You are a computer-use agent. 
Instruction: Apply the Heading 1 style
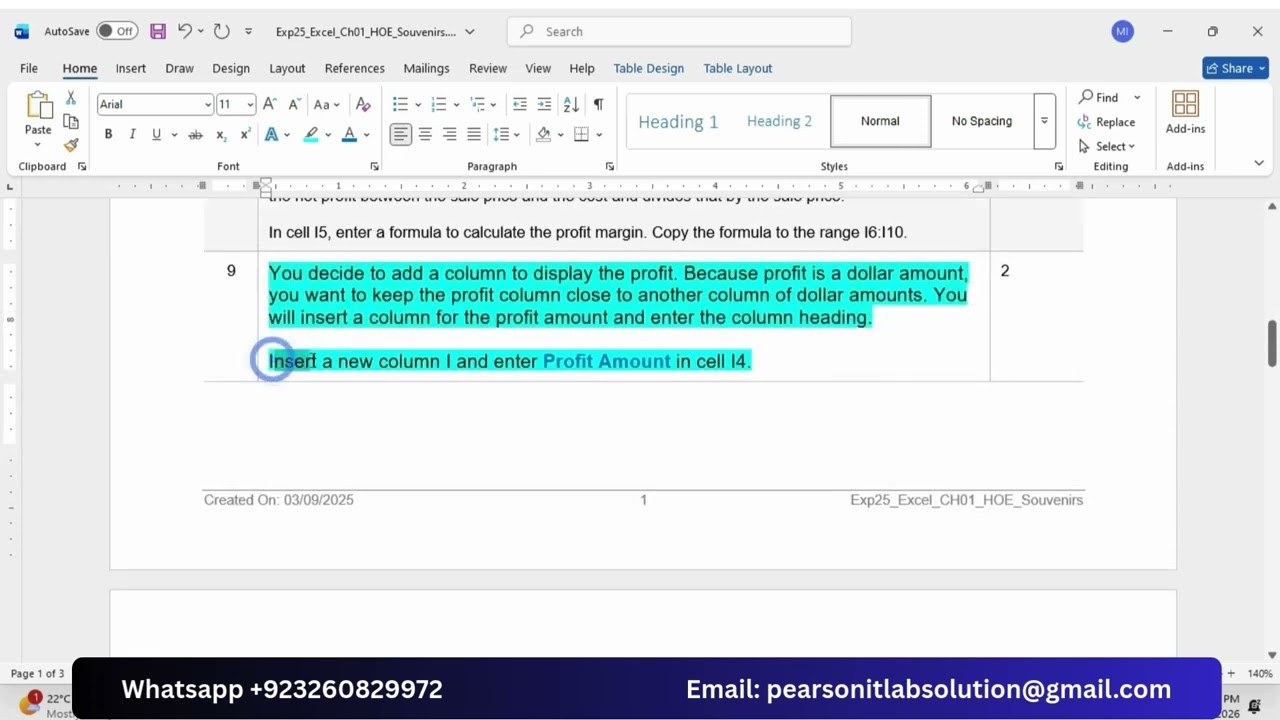point(678,121)
